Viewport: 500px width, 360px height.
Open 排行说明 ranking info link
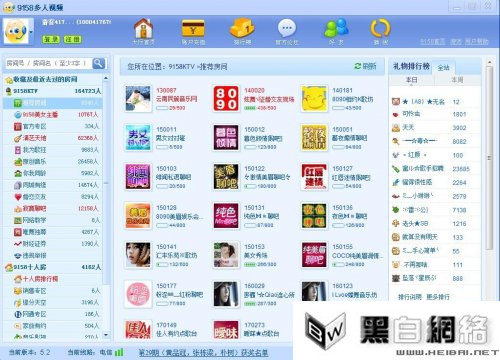point(410,297)
